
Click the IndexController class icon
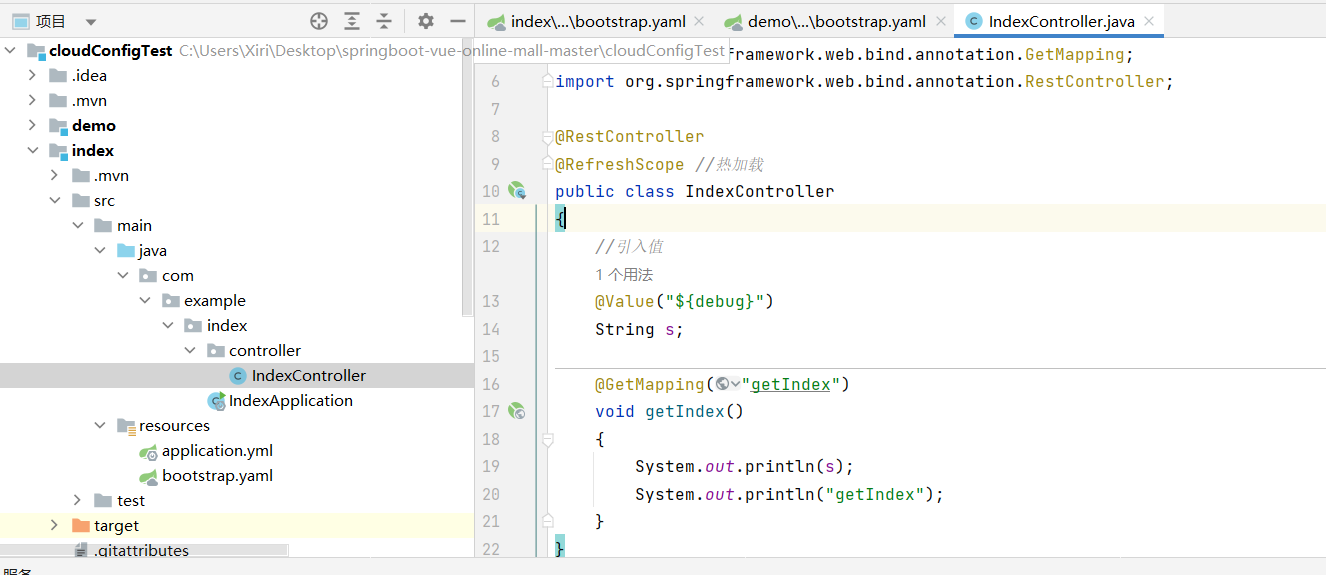click(238, 376)
